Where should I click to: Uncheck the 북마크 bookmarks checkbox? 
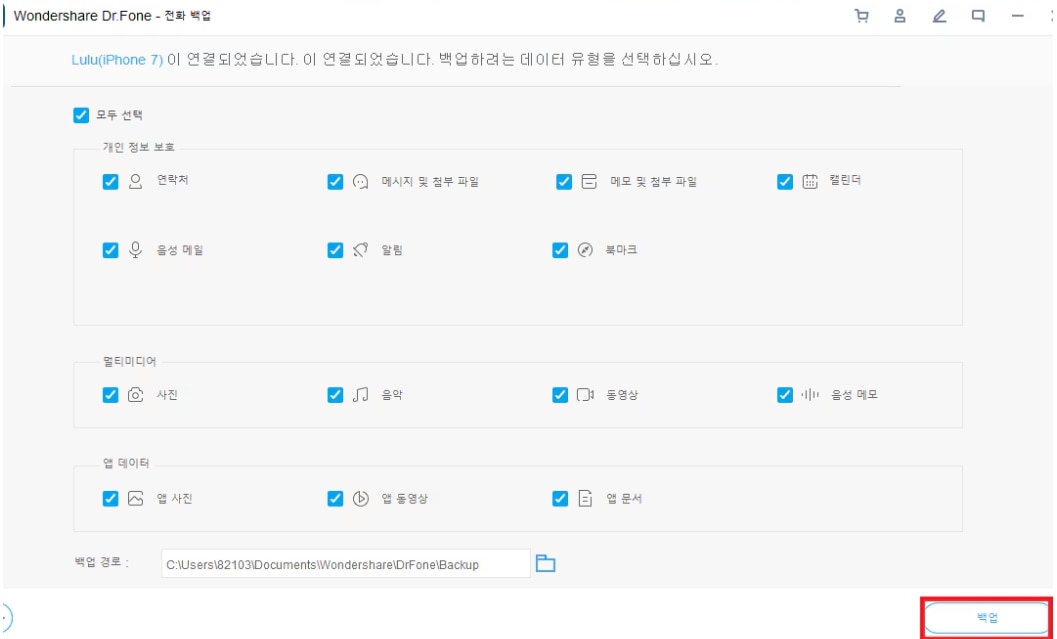pos(560,250)
